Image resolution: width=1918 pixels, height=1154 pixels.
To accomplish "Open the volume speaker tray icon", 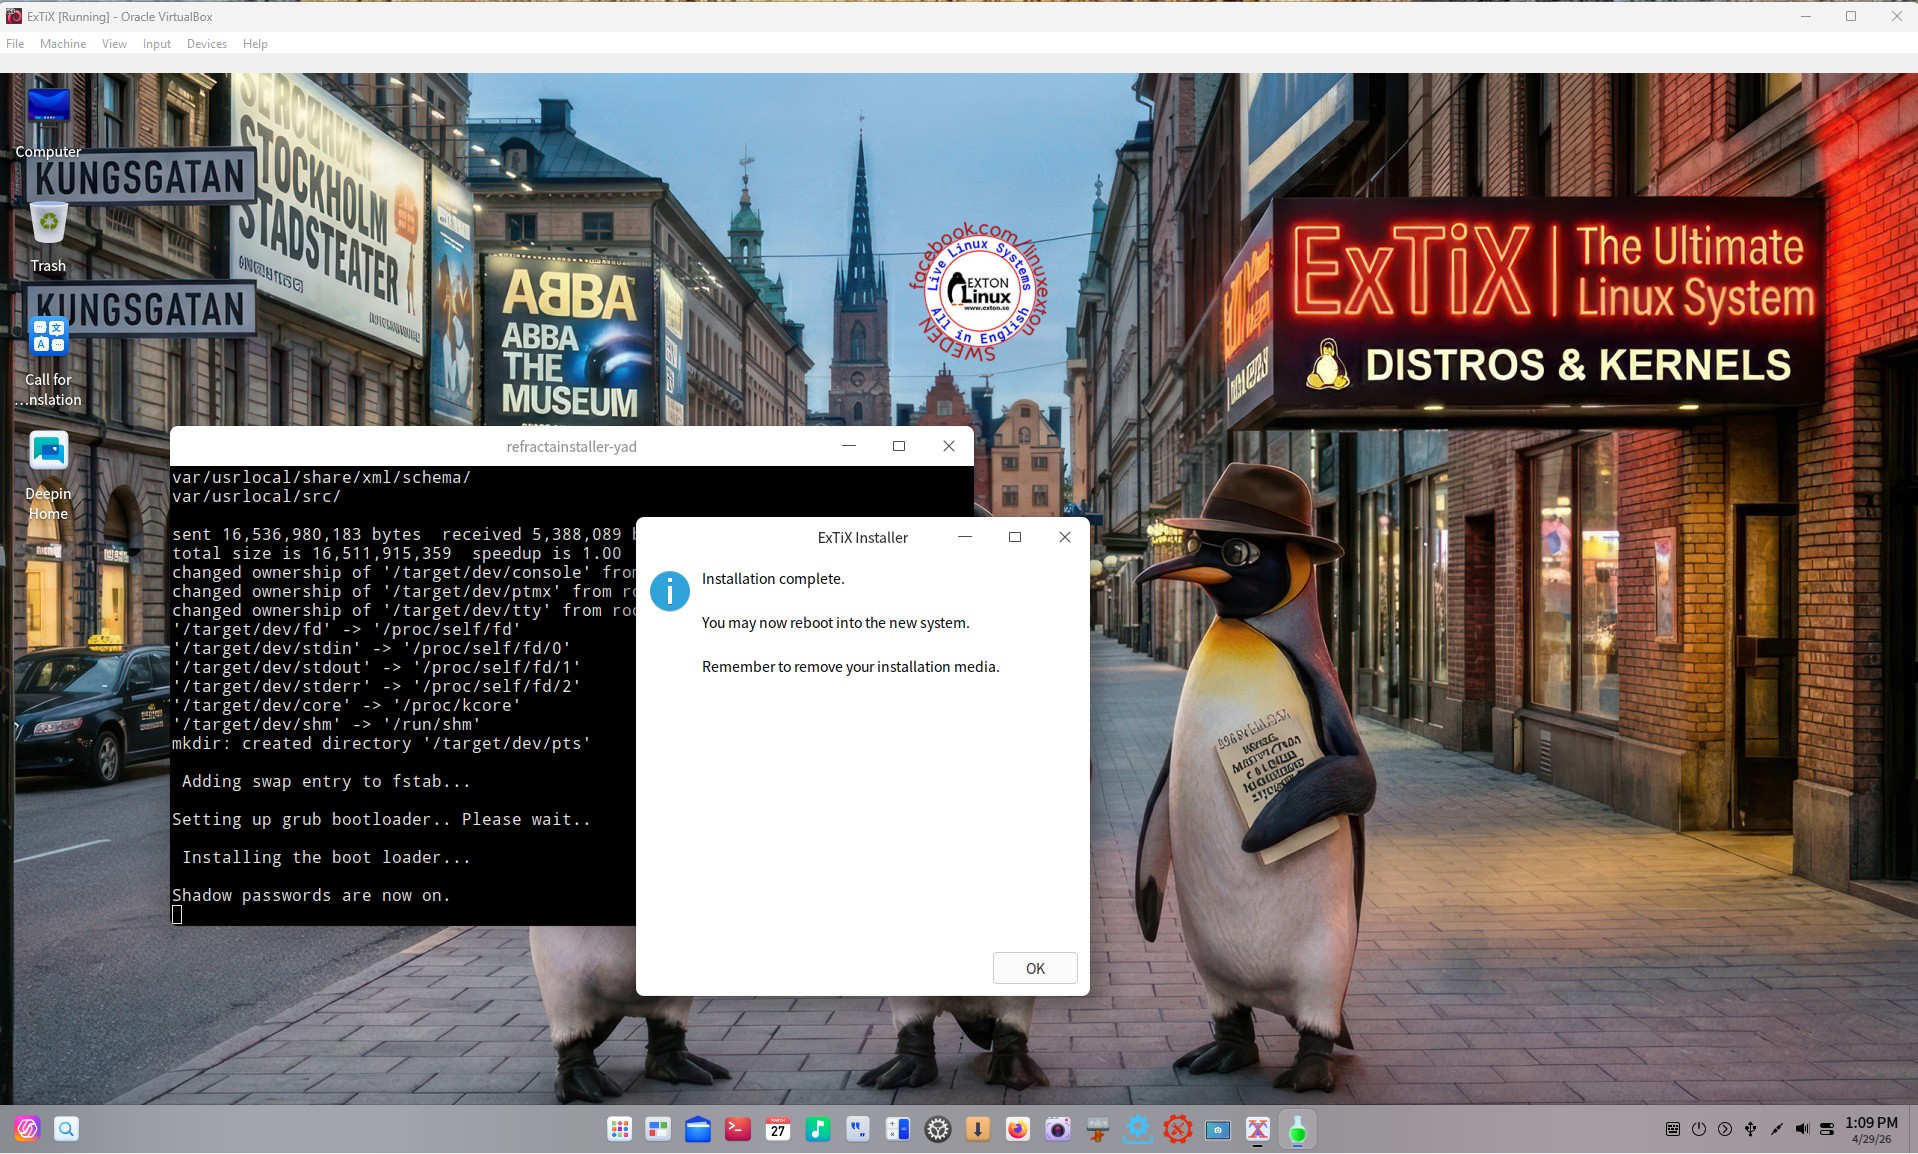I will tap(1802, 1129).
